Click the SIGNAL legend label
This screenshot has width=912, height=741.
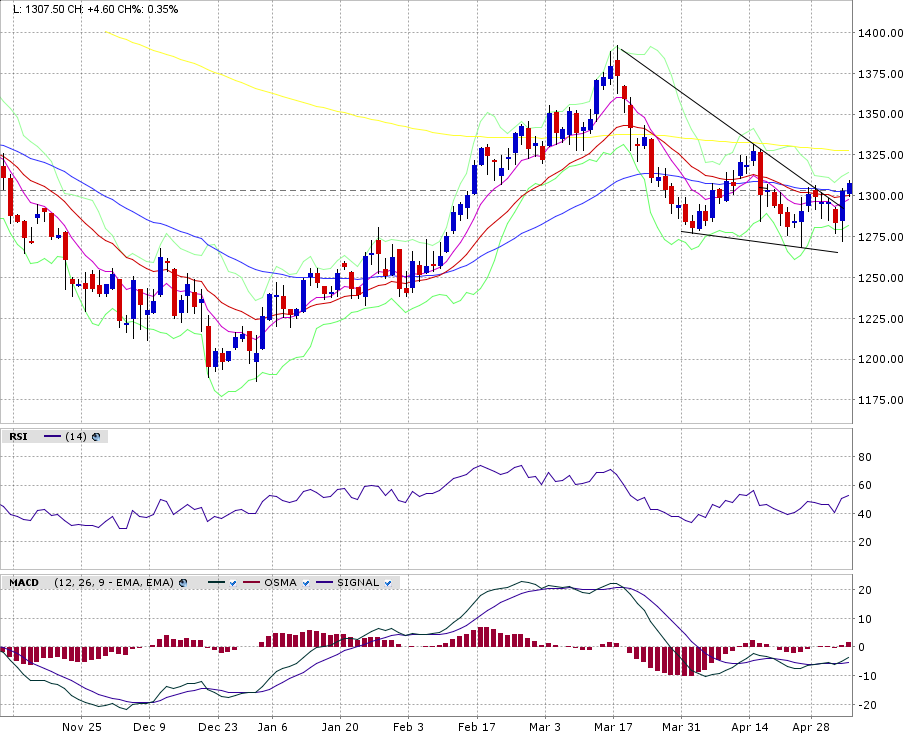[358, 582]
